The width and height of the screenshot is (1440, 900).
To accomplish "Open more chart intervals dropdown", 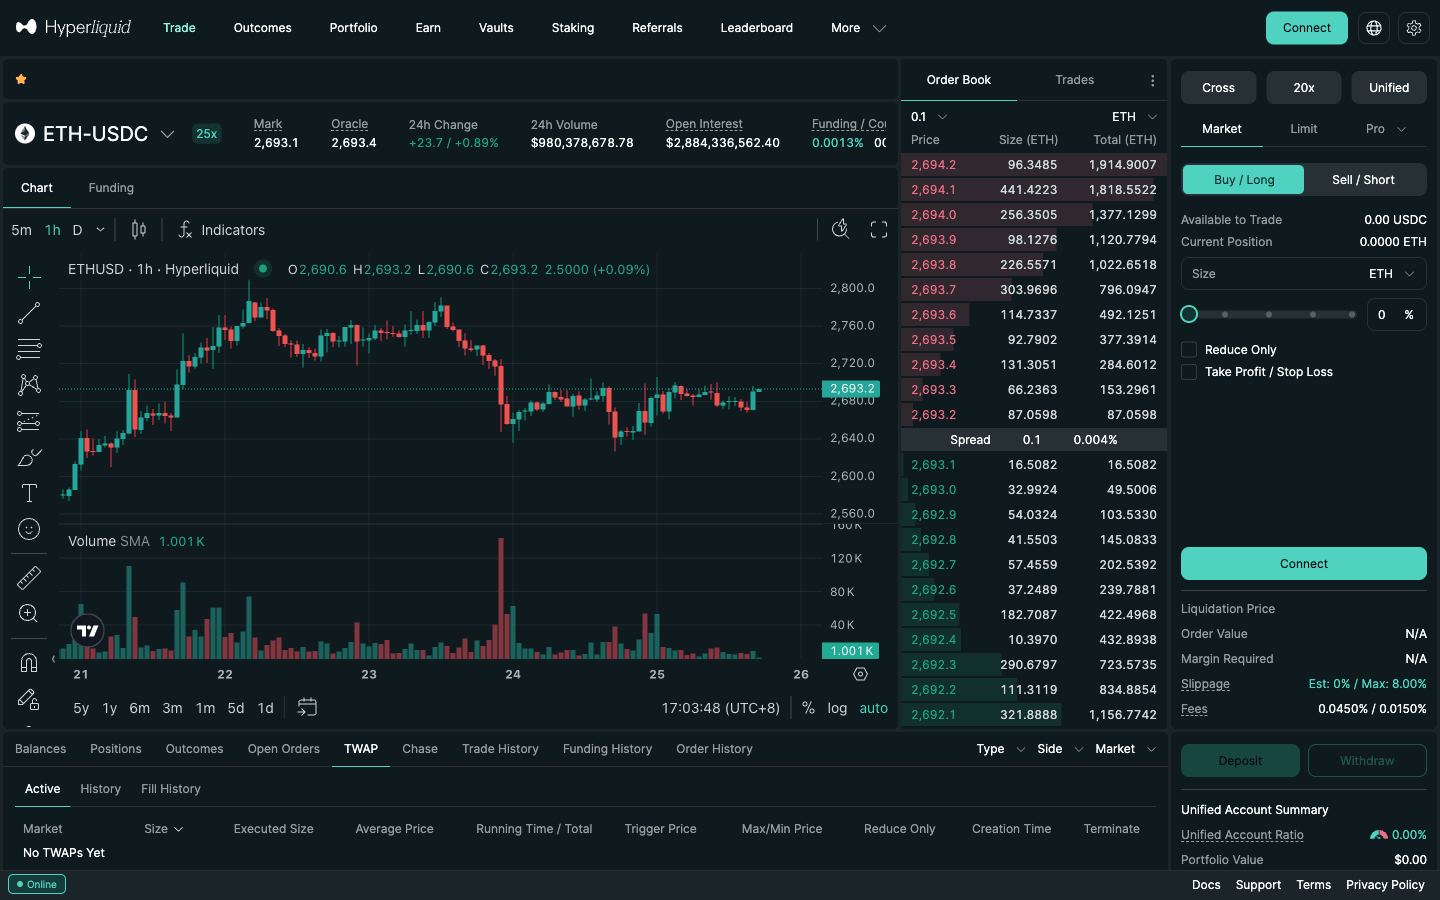I will point(100,230).
